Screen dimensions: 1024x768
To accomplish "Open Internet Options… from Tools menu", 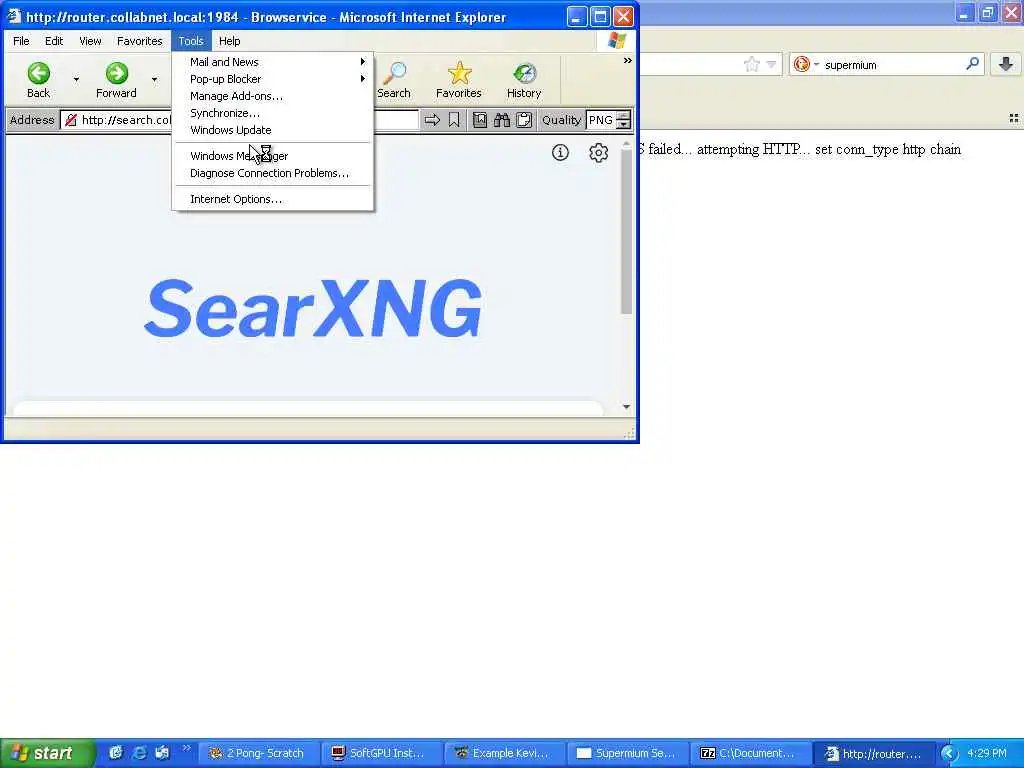I will click(273, 199).
